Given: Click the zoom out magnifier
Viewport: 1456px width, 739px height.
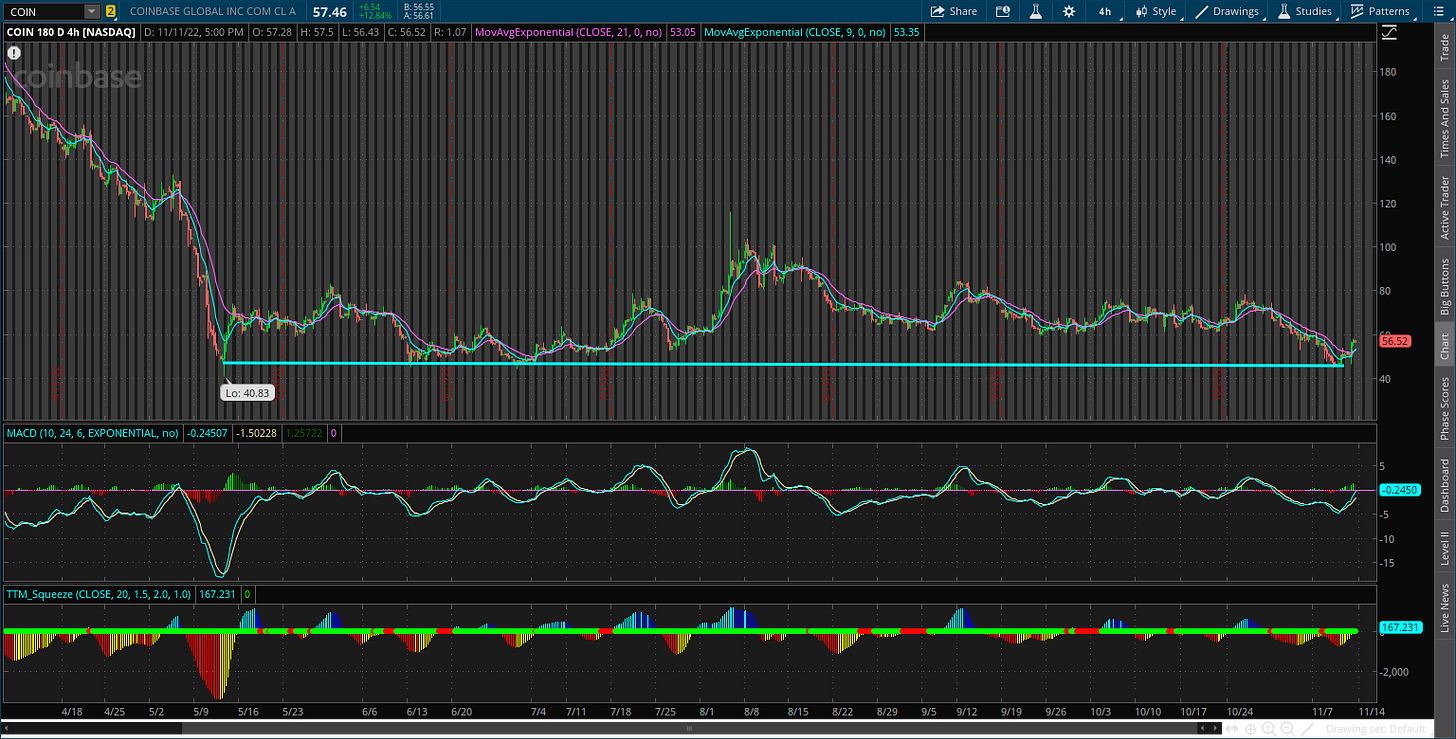Looking at the screenshot, I should (1287, 729).
